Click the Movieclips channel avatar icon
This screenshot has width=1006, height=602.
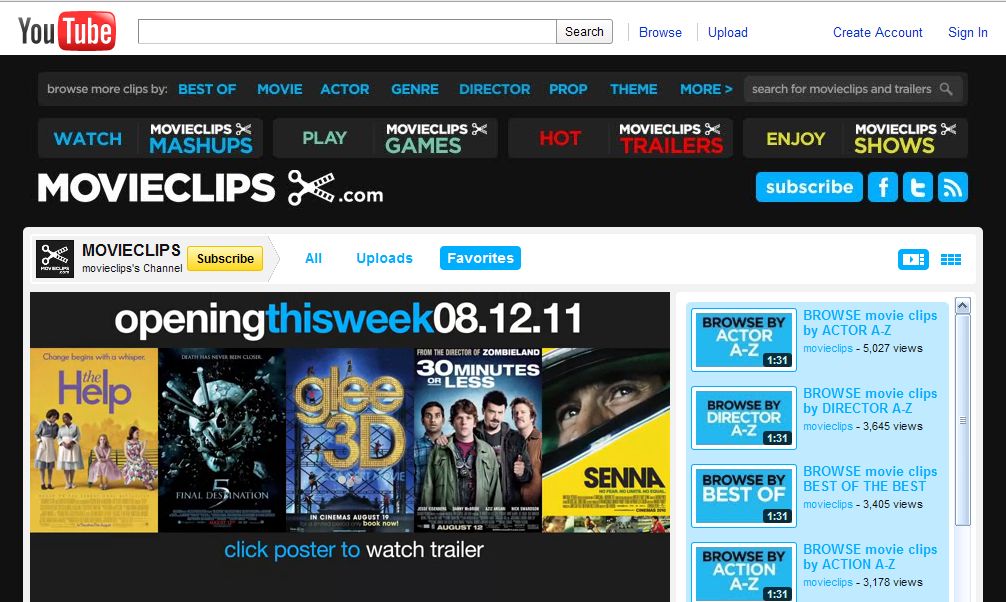click(x=55, y=259)
